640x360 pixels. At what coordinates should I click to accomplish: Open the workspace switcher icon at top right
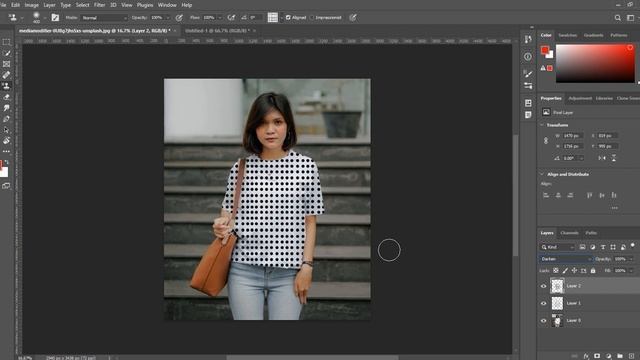631,18
